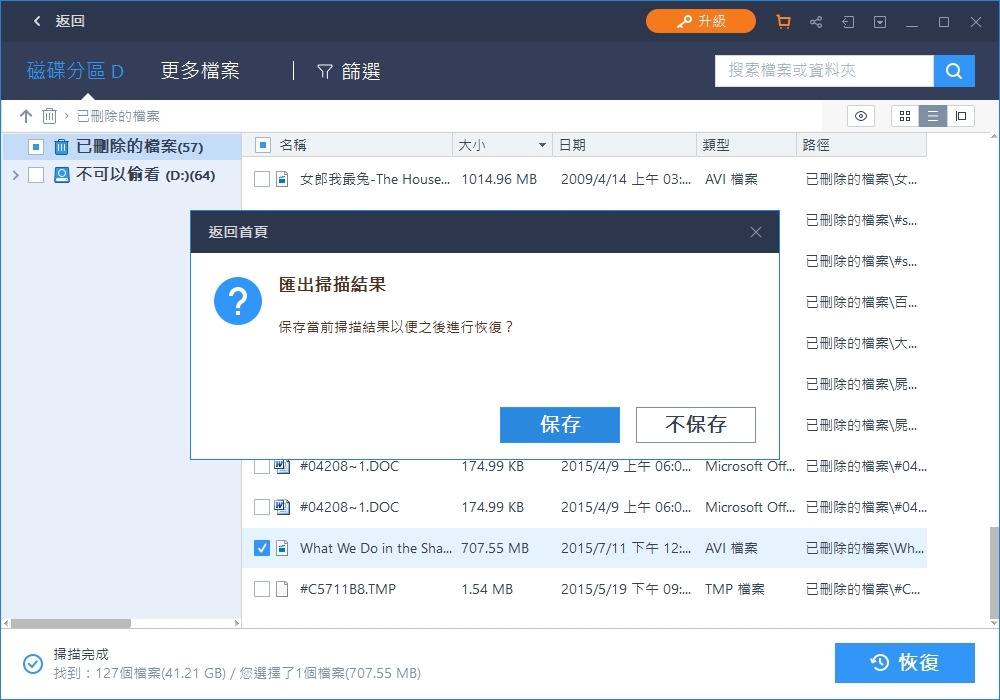Image resolution: width=1000 pixels, height=700 pixels.
Task: Click the blue search magnifier button
Action: (954, 71)
